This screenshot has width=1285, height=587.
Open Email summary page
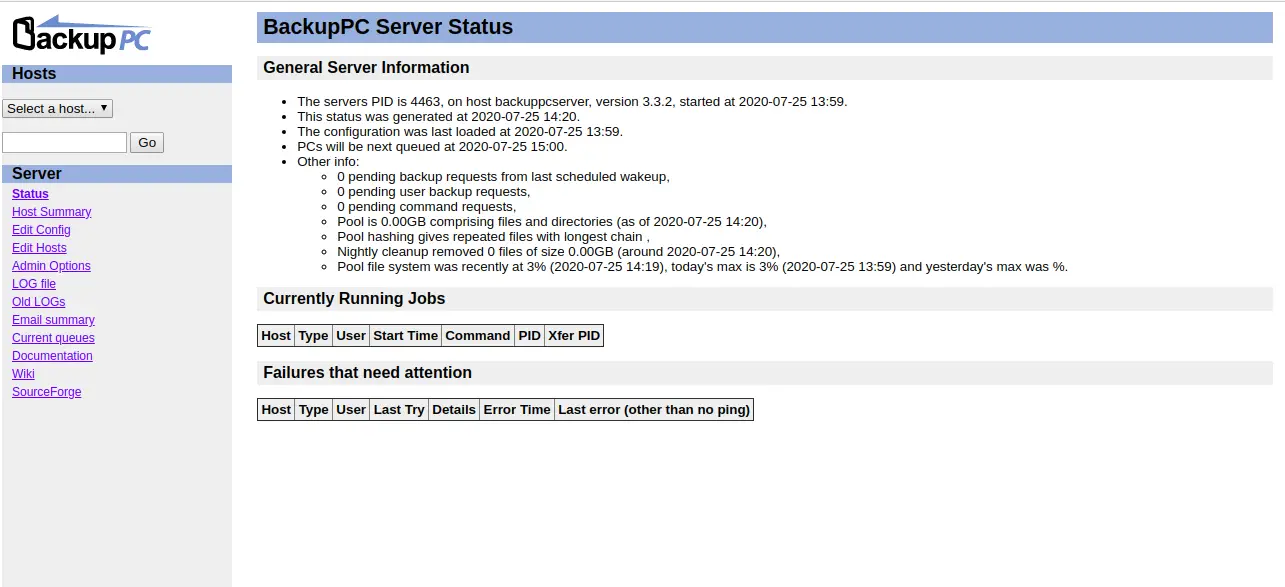[53, 320]
